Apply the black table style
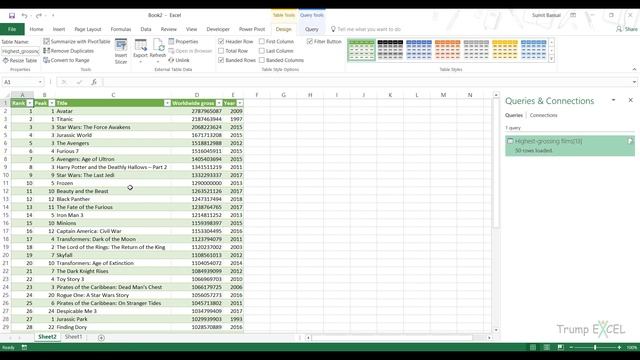 click(390, 50)
